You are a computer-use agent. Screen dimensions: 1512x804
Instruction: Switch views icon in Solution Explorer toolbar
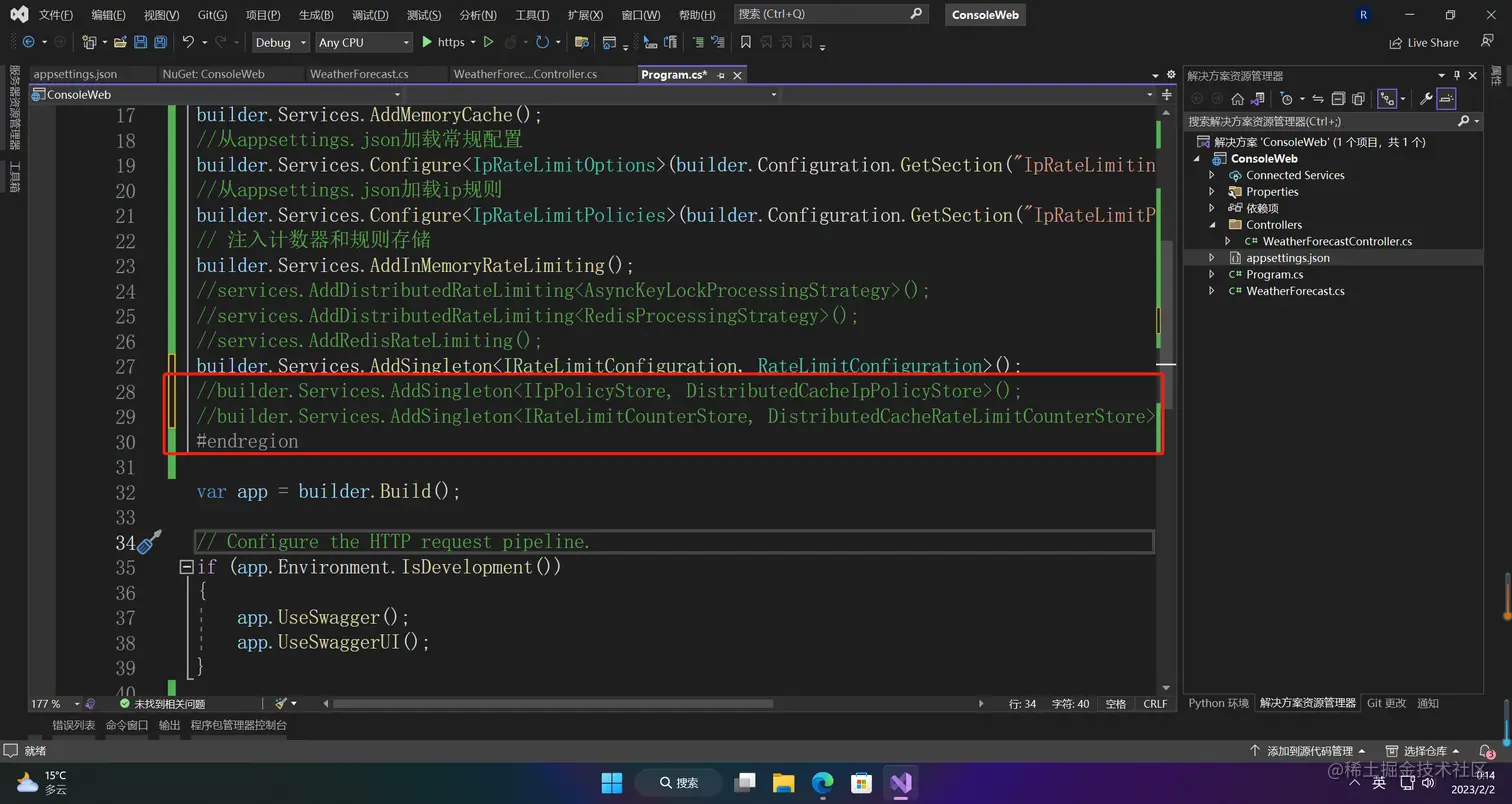coord(1257,99)
